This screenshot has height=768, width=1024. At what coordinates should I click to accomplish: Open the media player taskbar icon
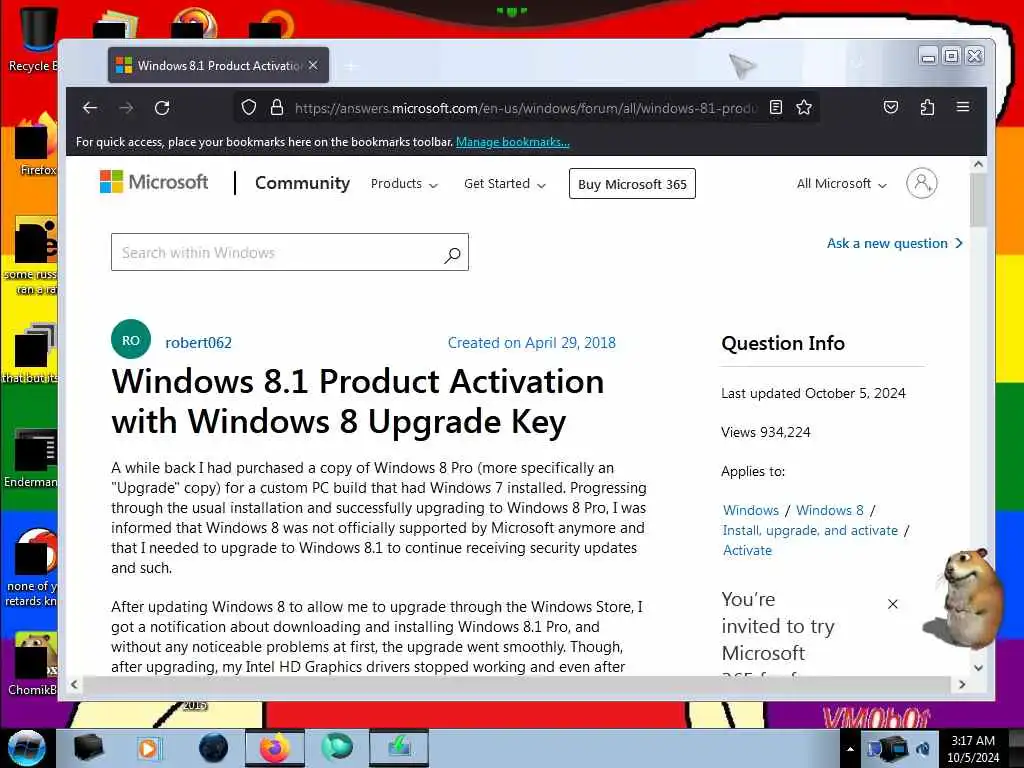(149, 748)
